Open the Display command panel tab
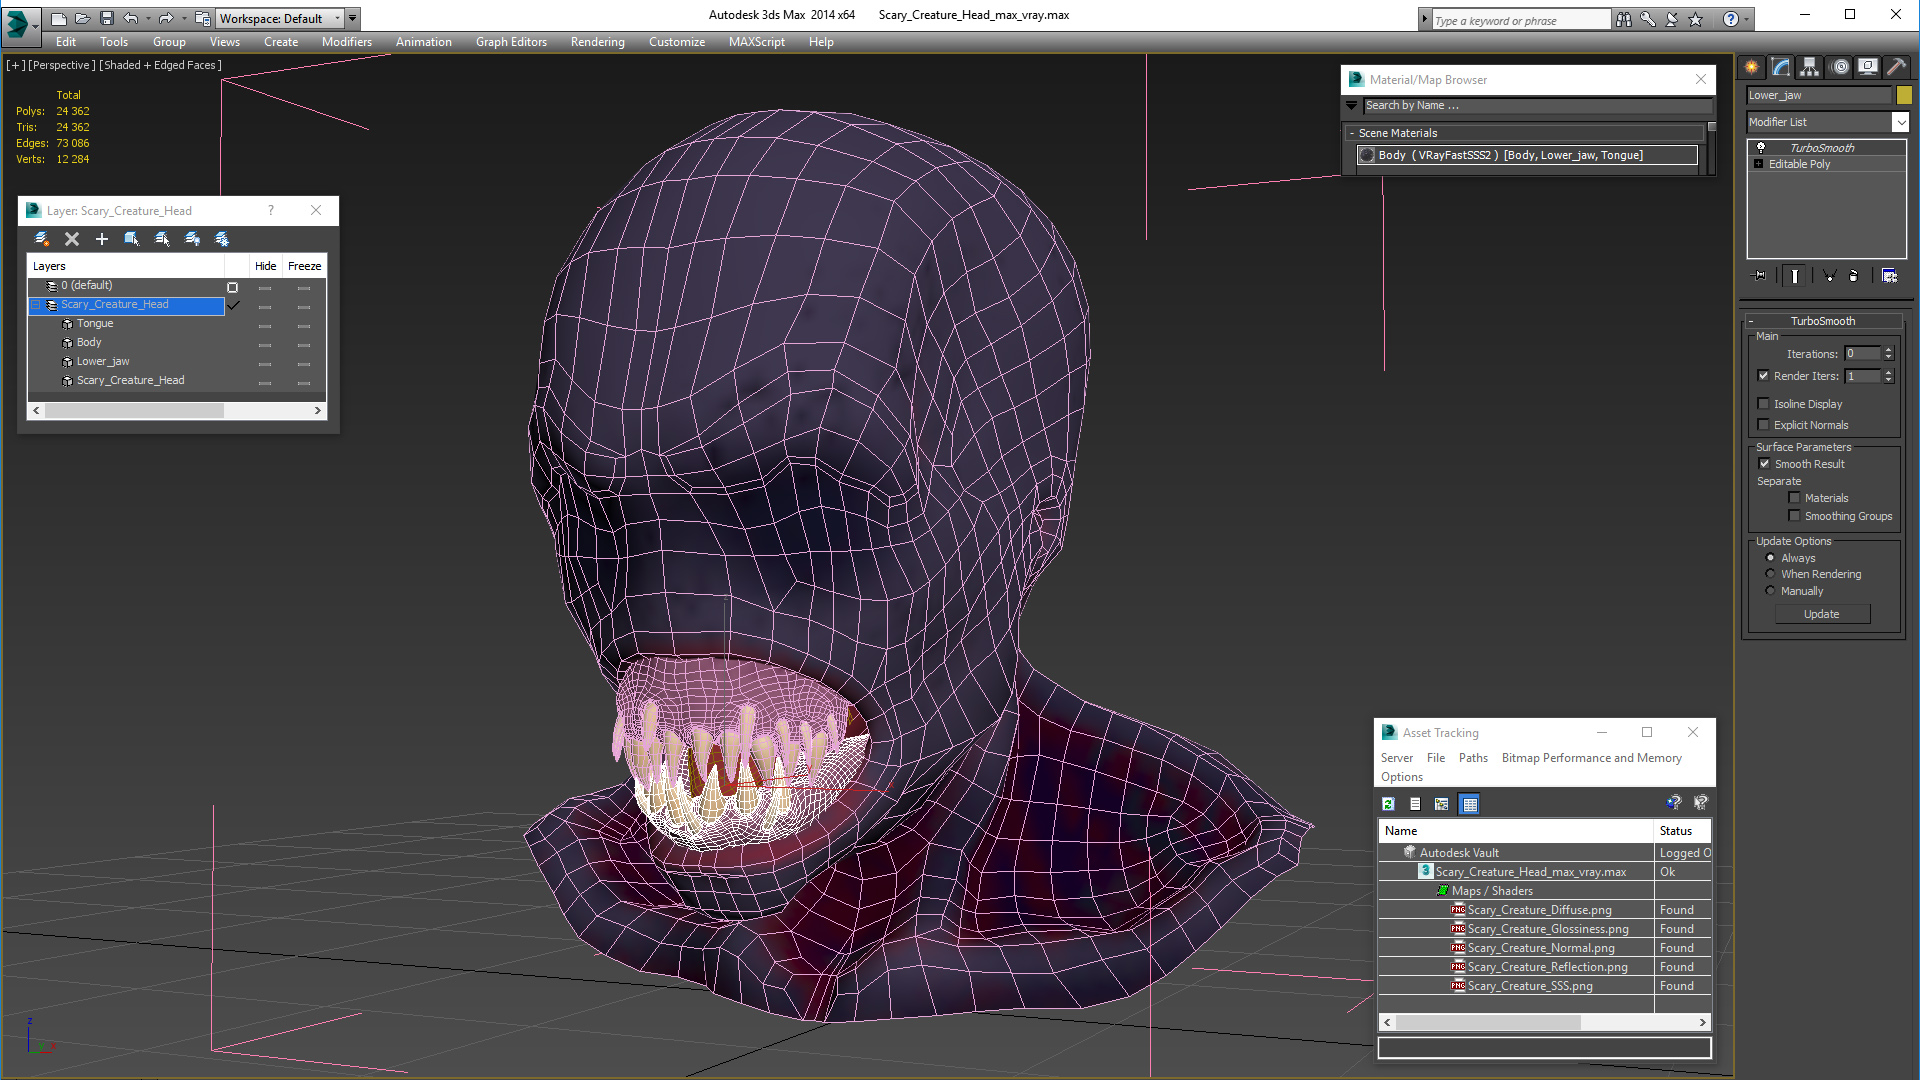 [1868, 67]
